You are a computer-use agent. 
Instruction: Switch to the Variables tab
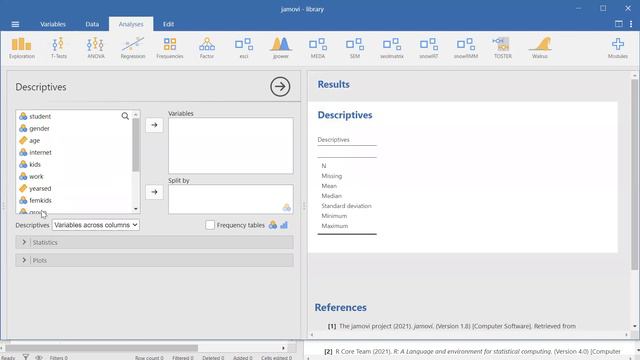[53, 24]
